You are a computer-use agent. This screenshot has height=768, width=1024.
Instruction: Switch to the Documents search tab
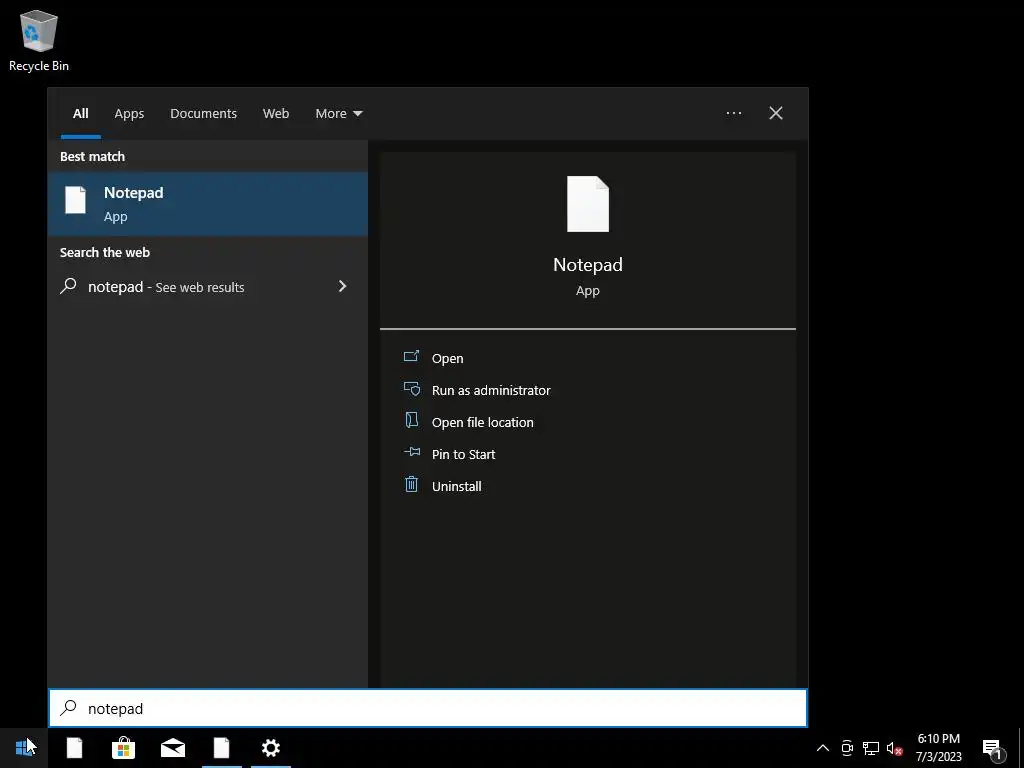203,114
